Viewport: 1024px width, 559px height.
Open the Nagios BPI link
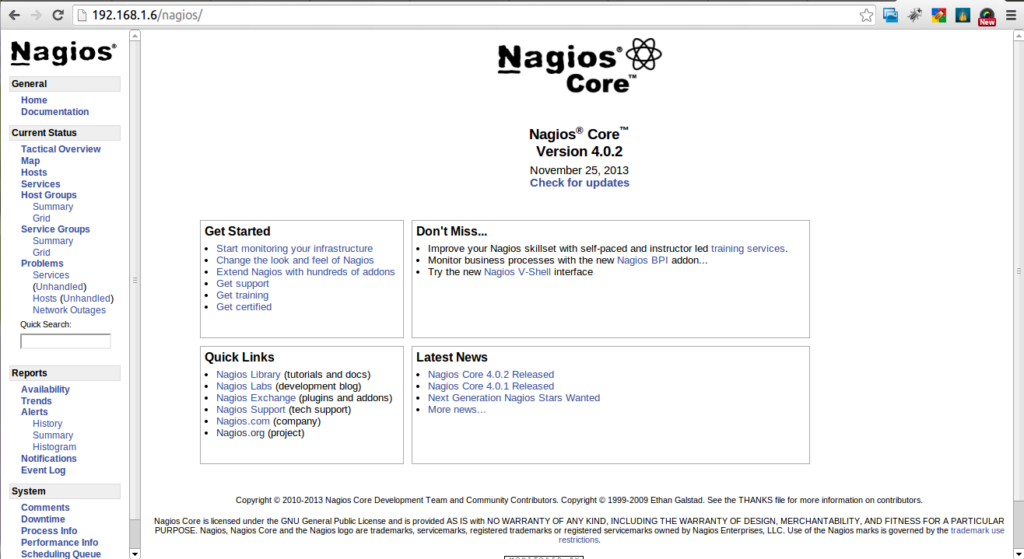tap(643, 261)
